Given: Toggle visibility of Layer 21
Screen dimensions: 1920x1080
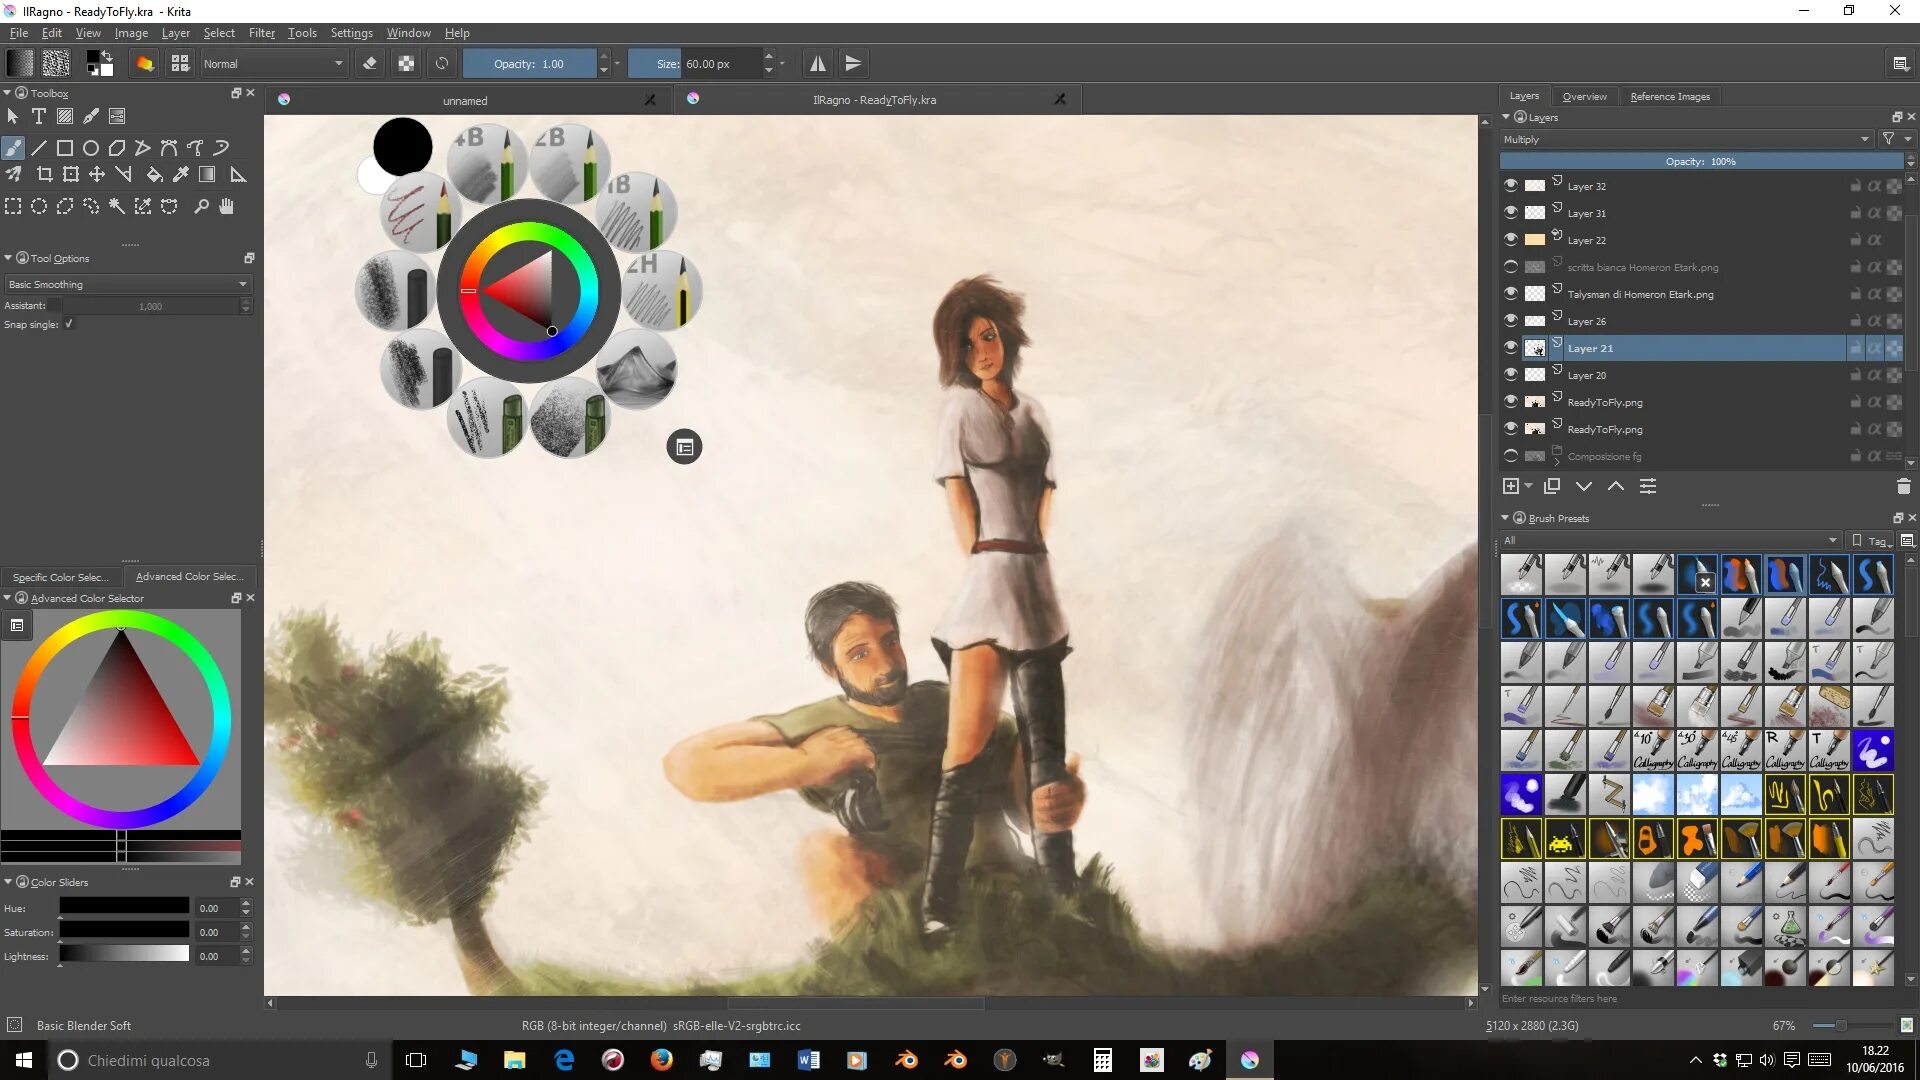Looking at the screenshot, I should click(1511, 348).
